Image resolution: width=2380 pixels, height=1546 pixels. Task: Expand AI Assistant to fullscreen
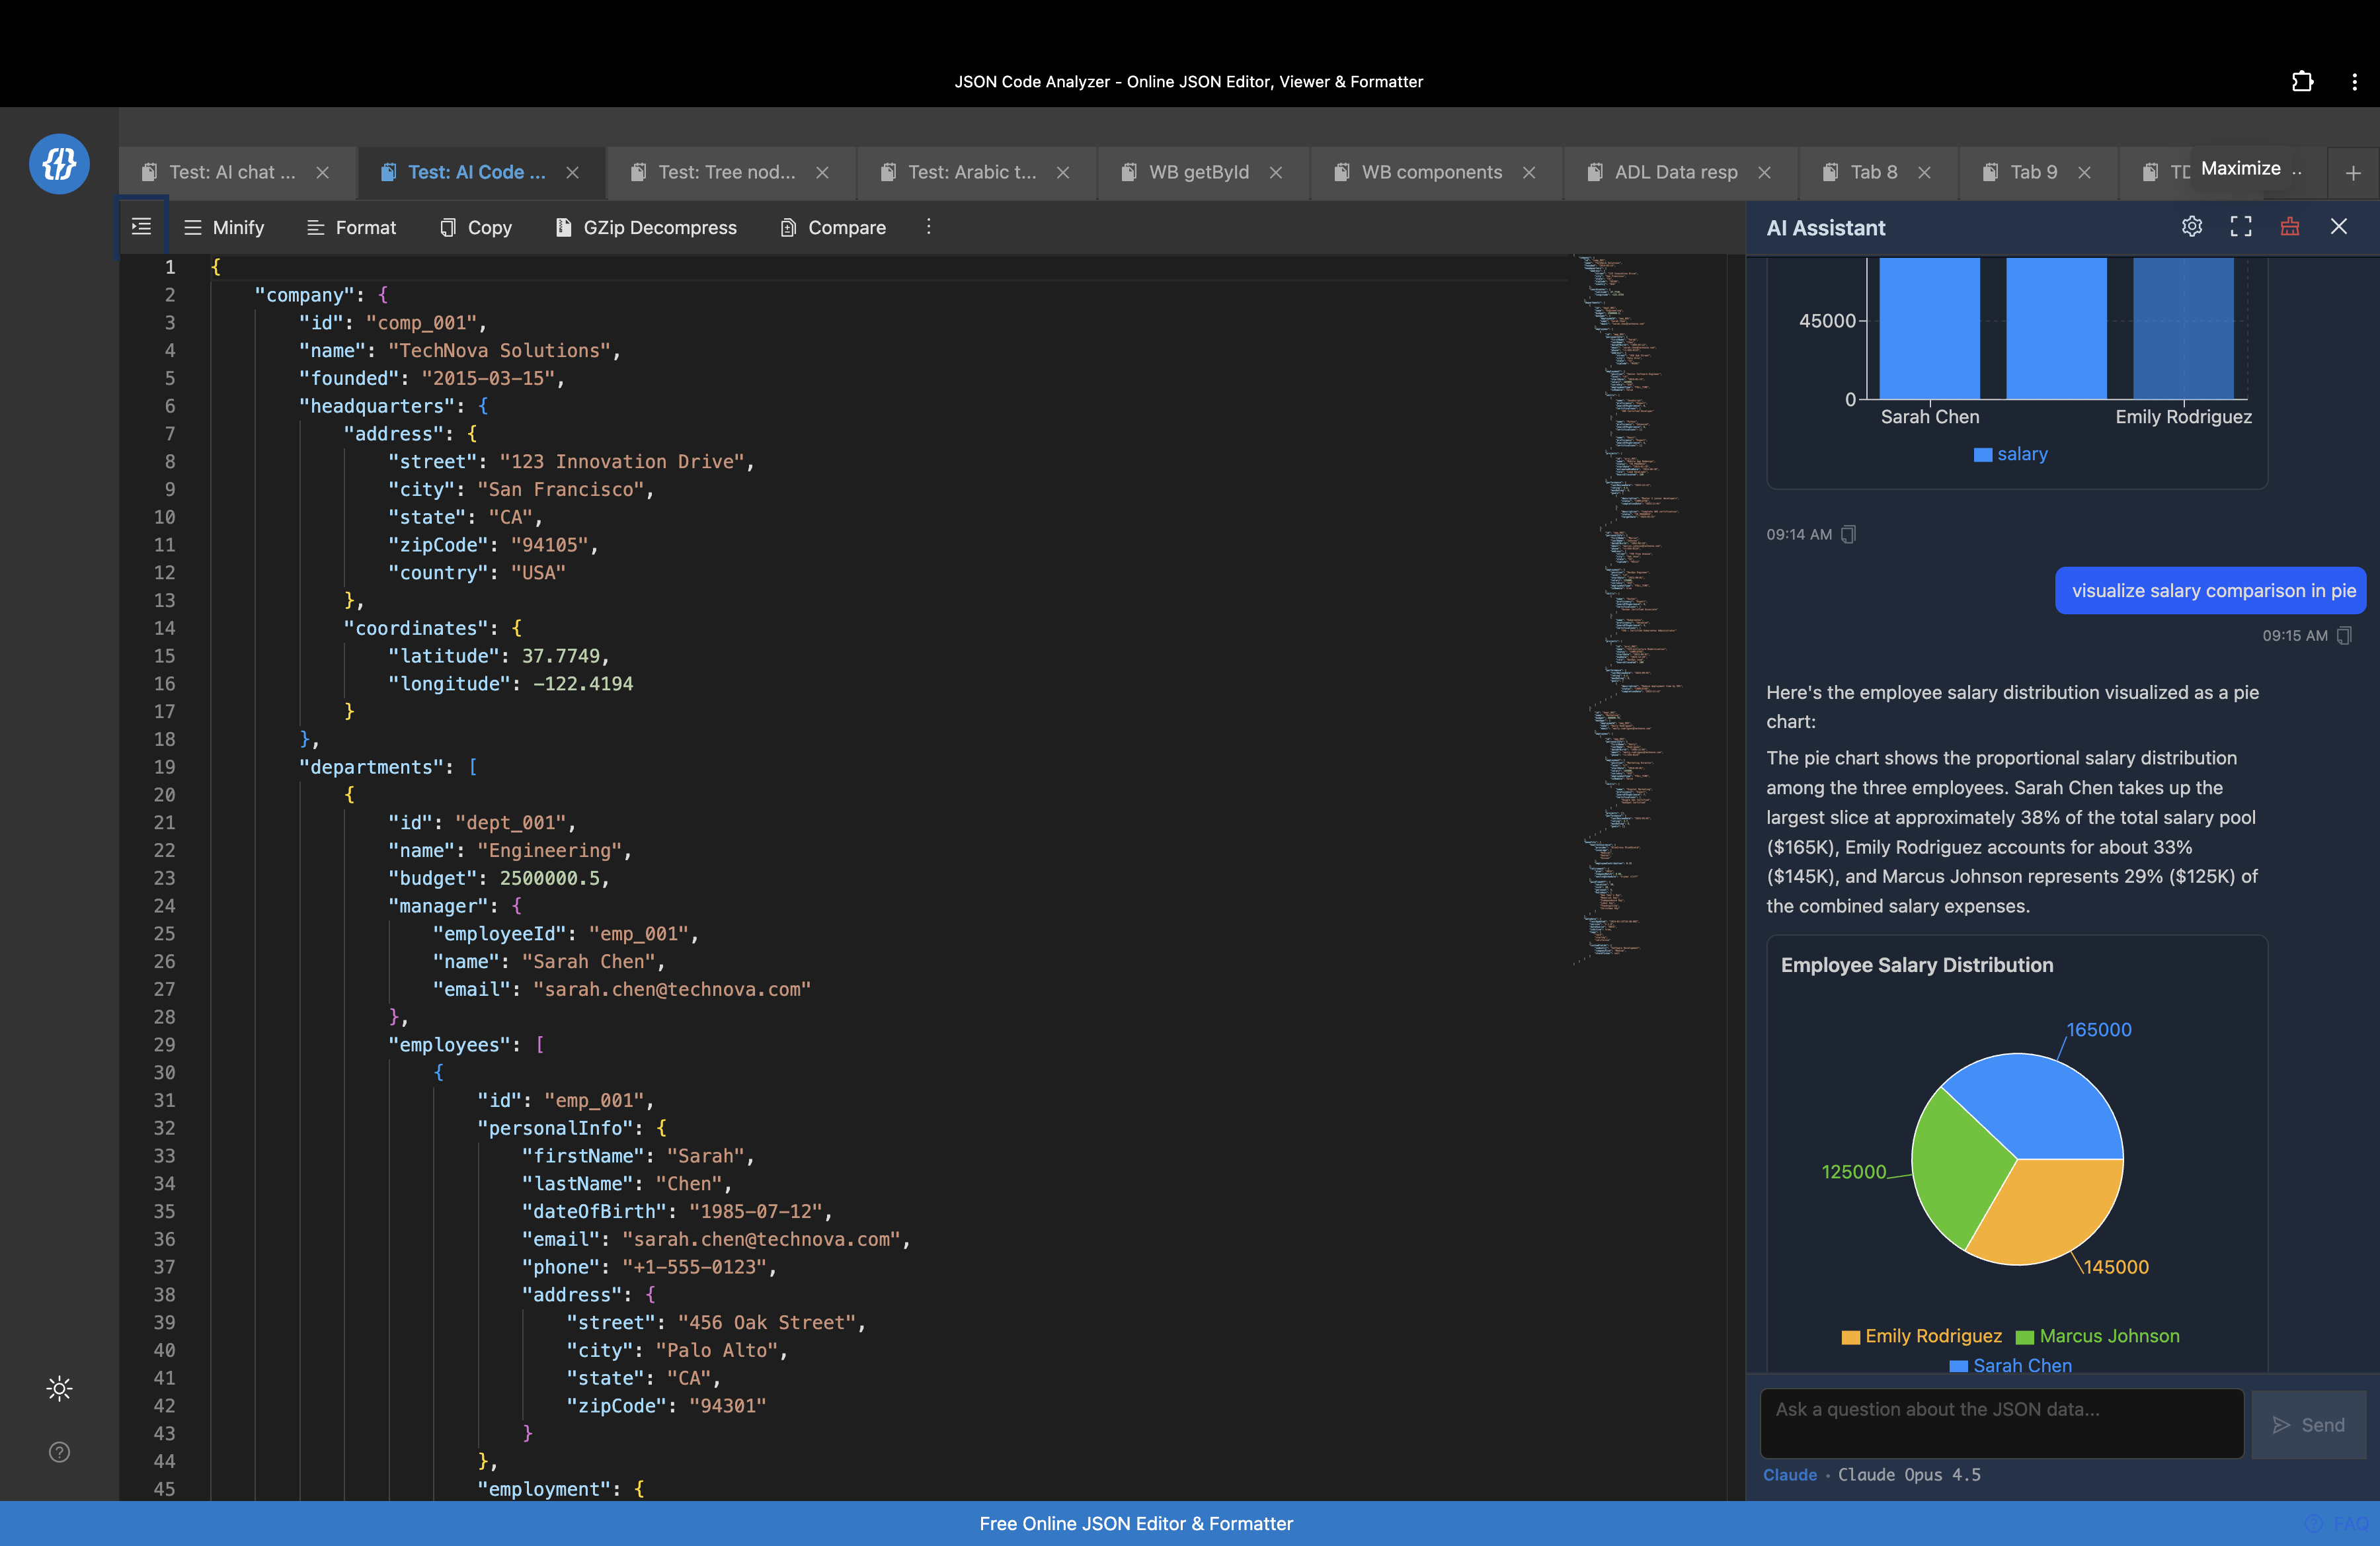pos(2240,227)
